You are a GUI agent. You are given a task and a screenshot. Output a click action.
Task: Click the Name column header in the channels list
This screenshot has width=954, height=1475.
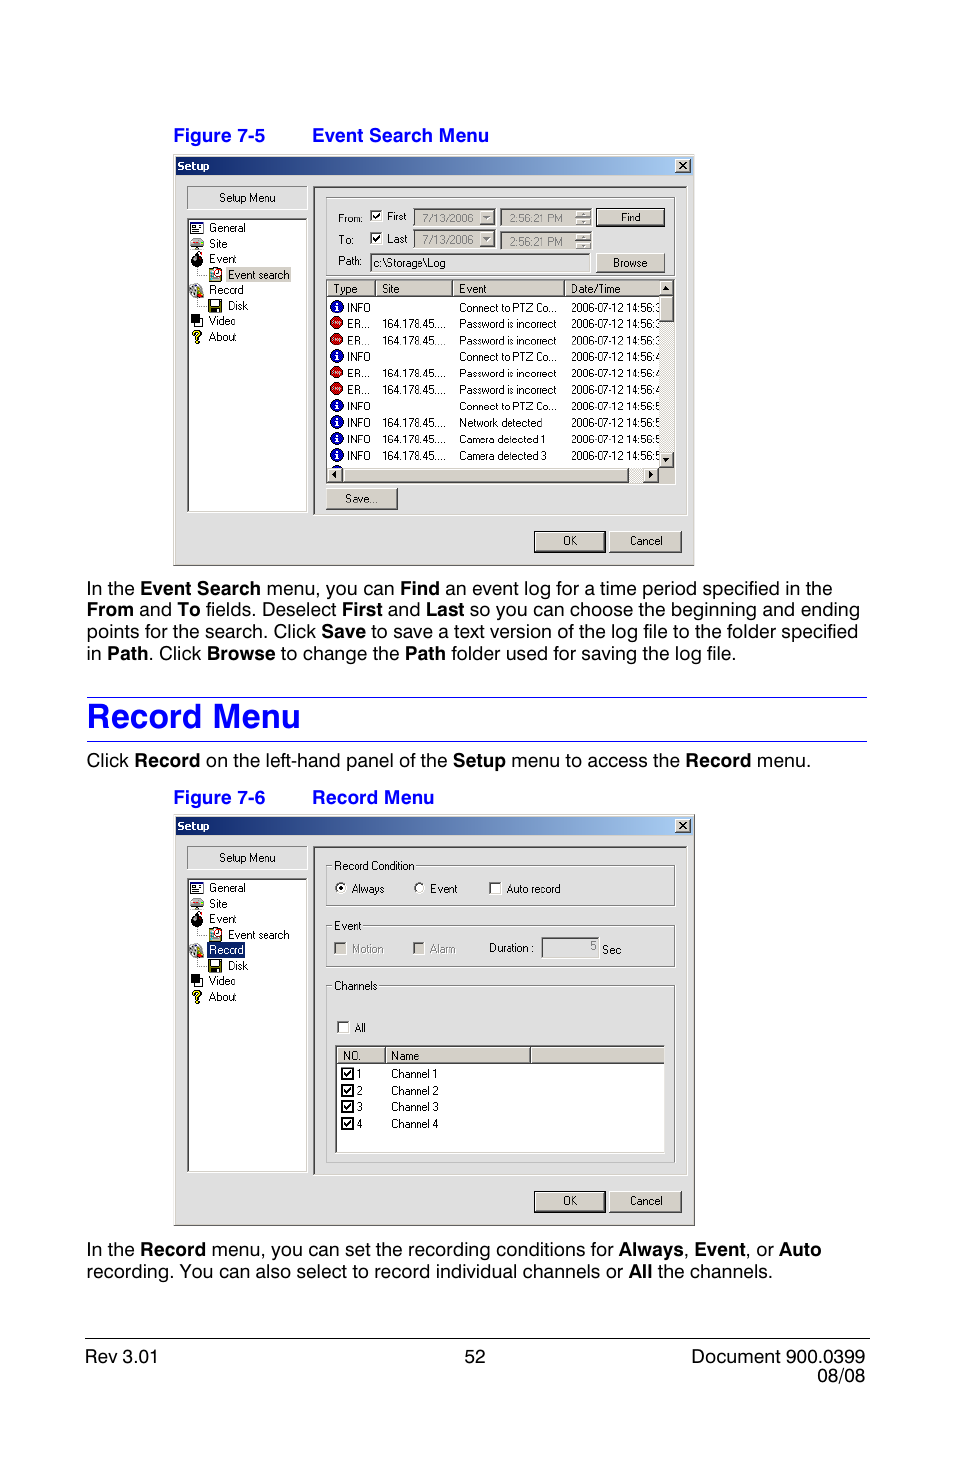(x=457, y=1056)
